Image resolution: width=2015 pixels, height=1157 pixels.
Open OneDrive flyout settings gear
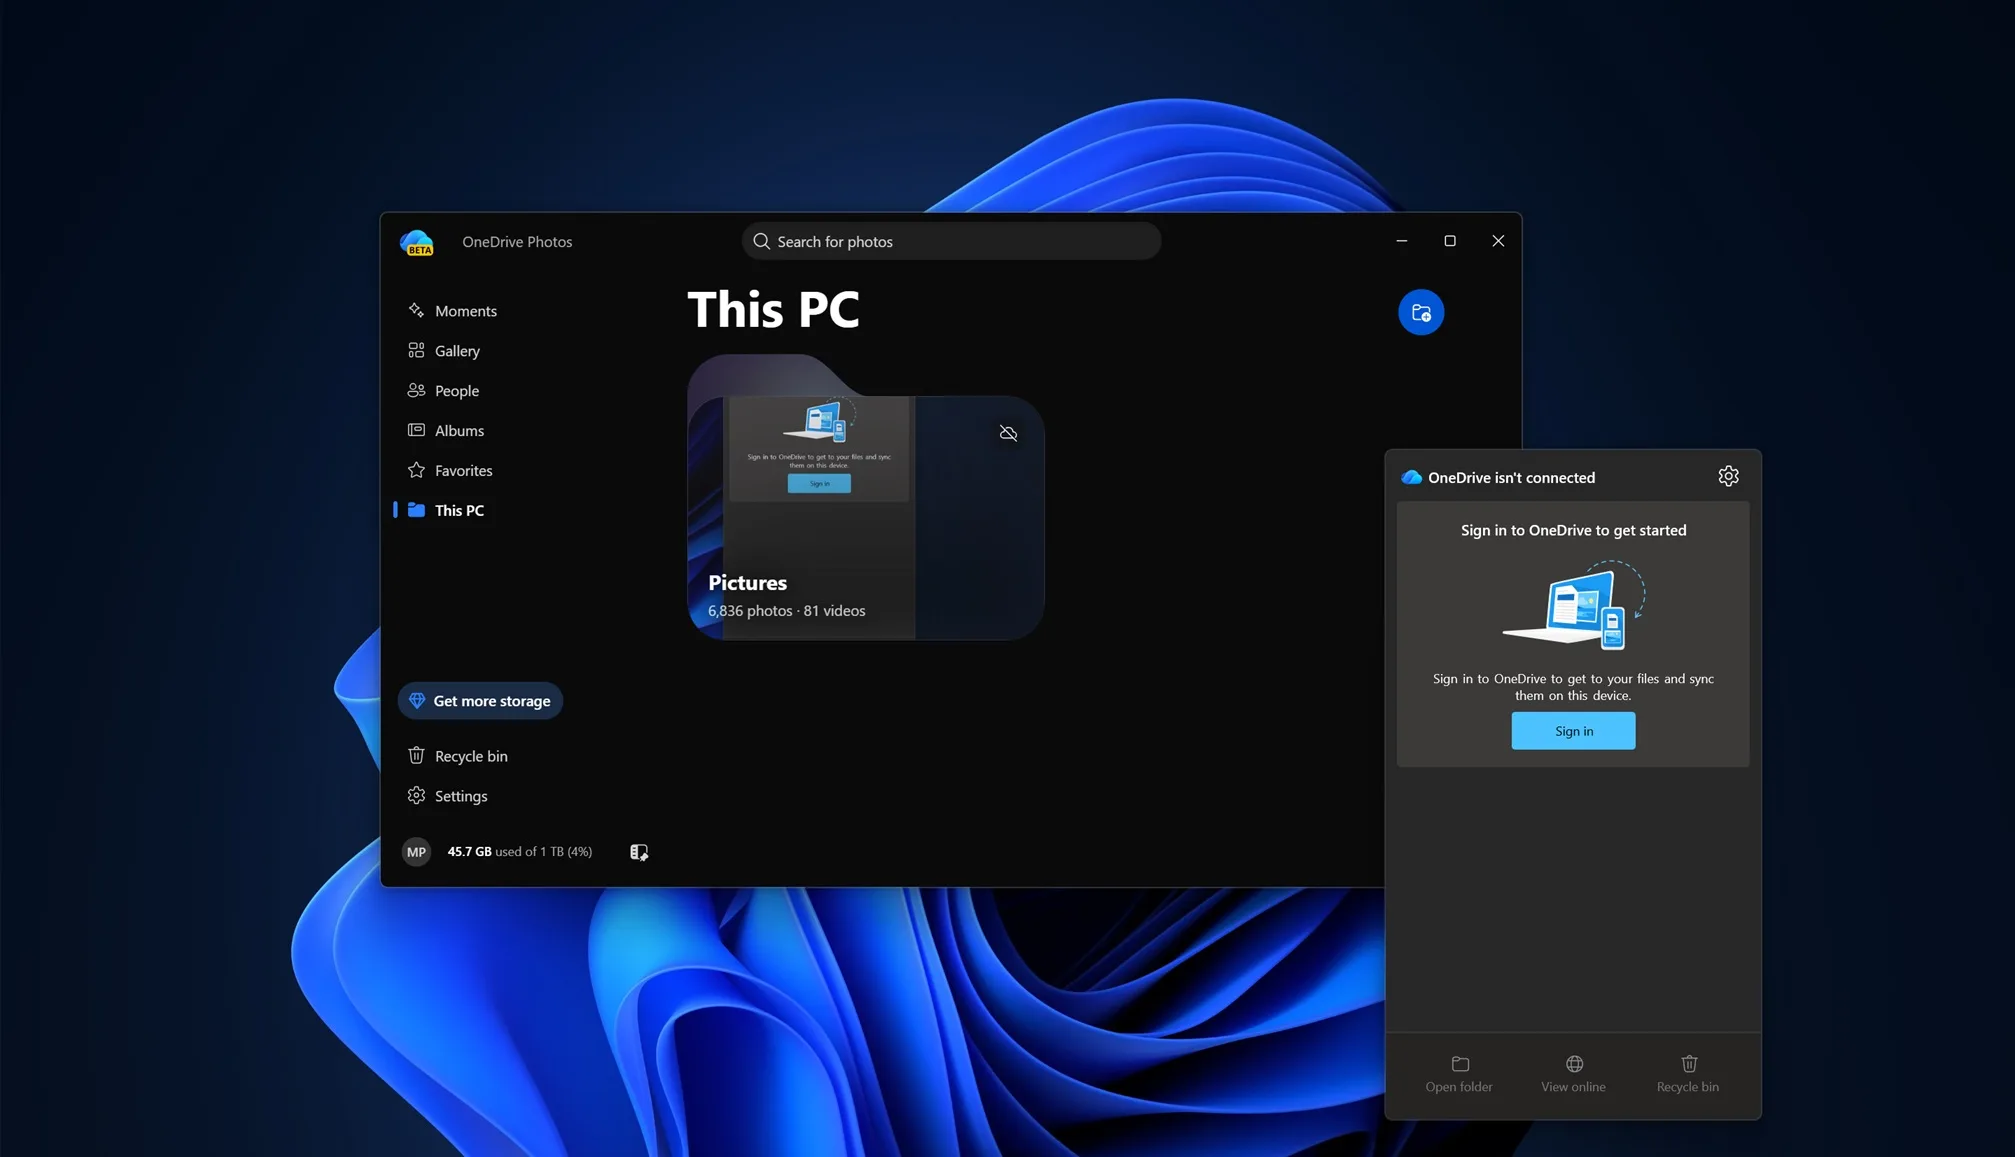click(x=1728, y=477)
